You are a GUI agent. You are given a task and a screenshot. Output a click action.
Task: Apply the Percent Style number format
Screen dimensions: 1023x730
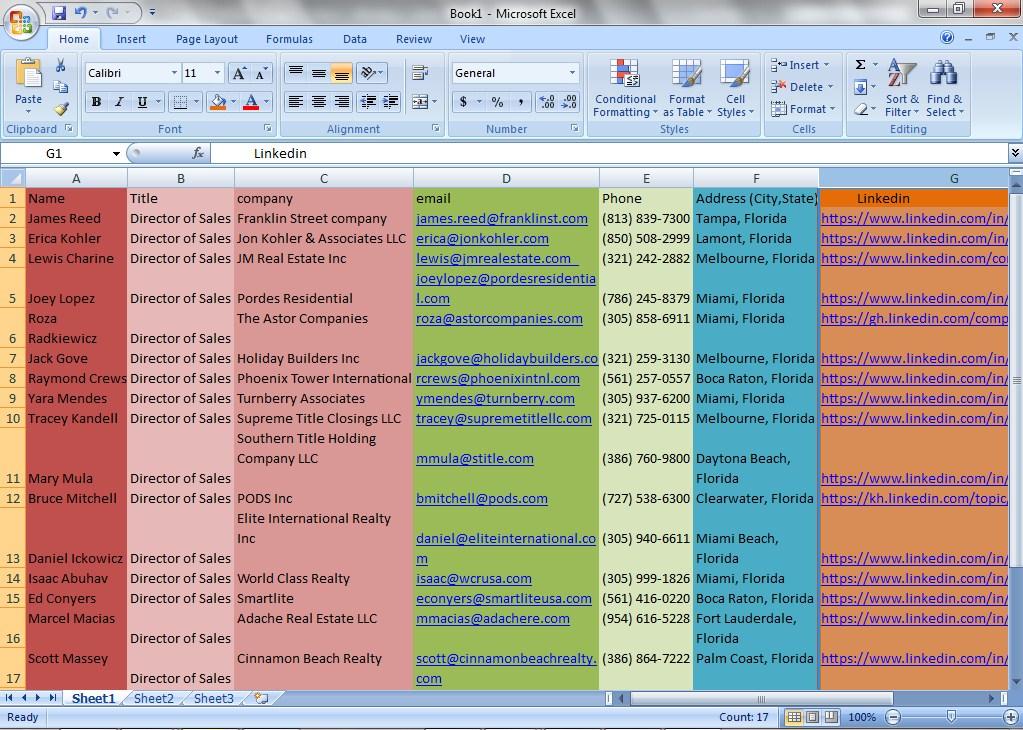pos(495,101)
